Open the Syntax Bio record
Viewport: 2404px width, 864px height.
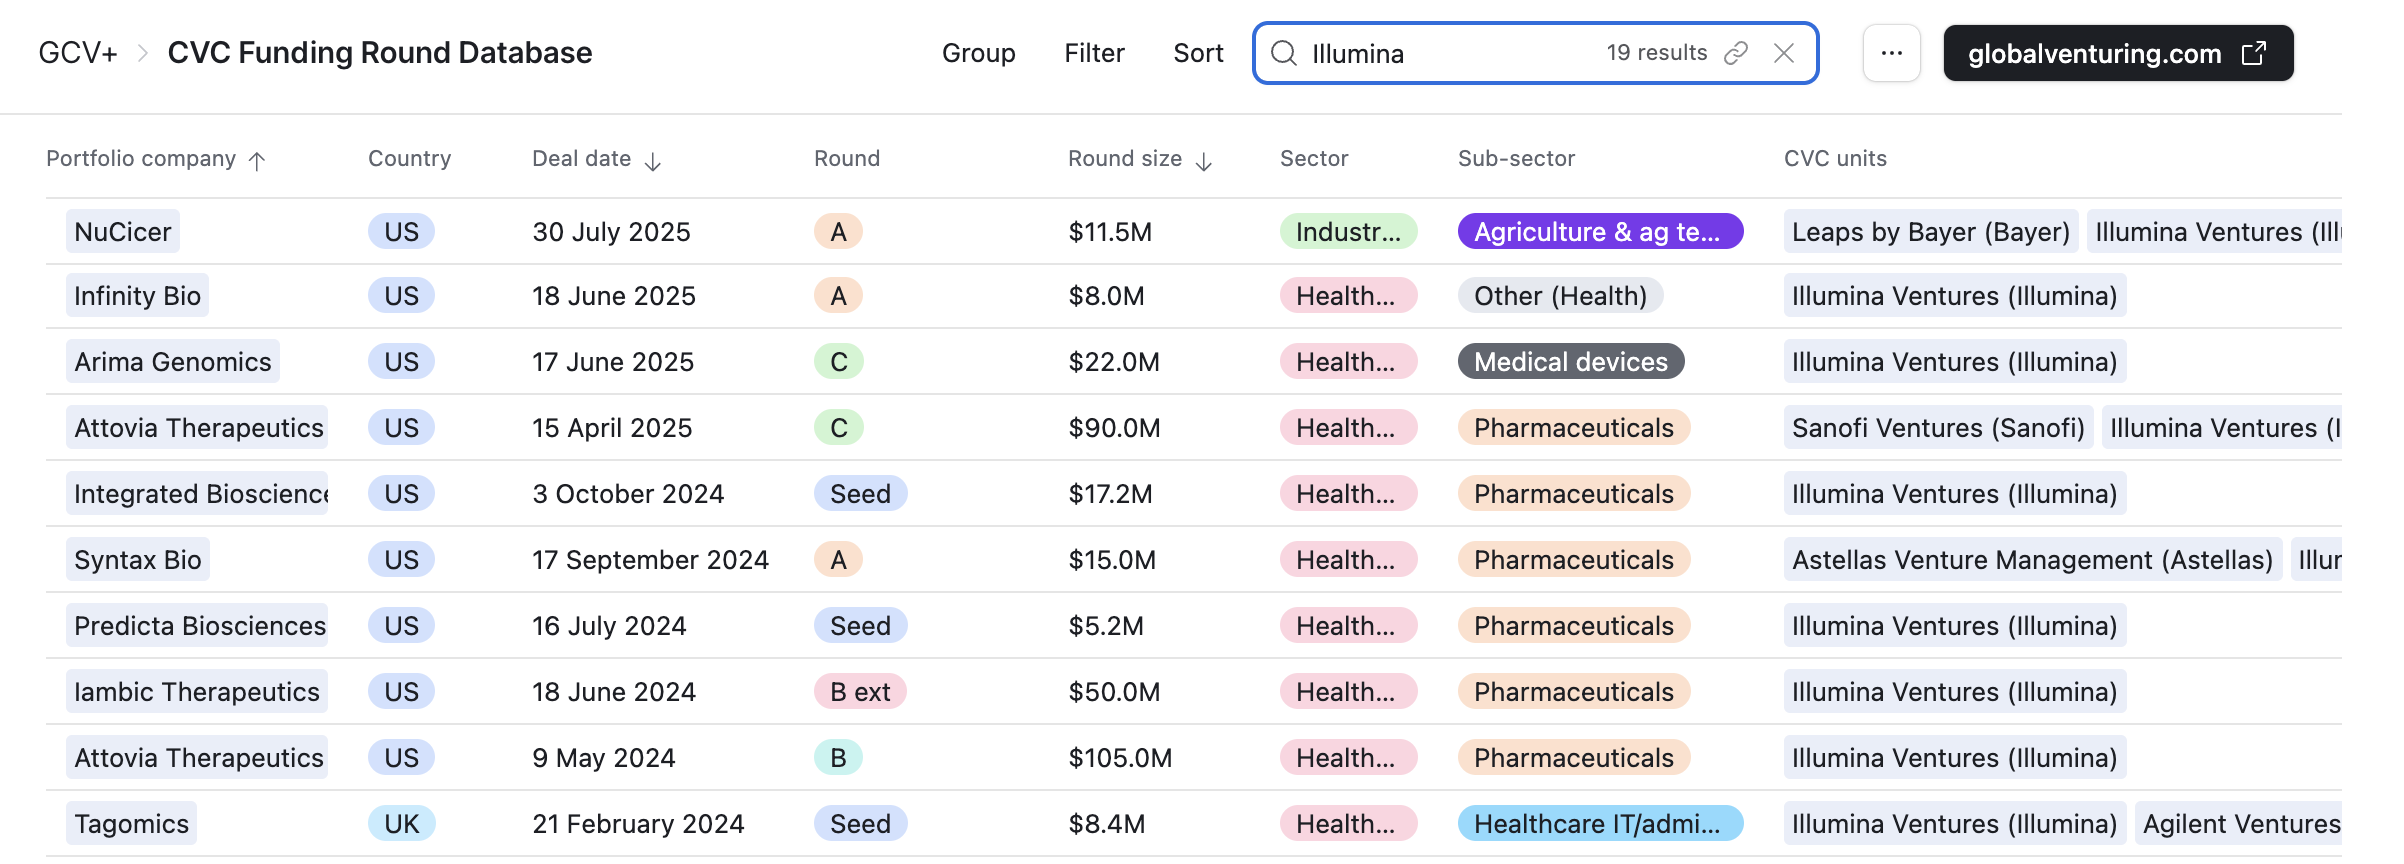click(x=138, y=559)
